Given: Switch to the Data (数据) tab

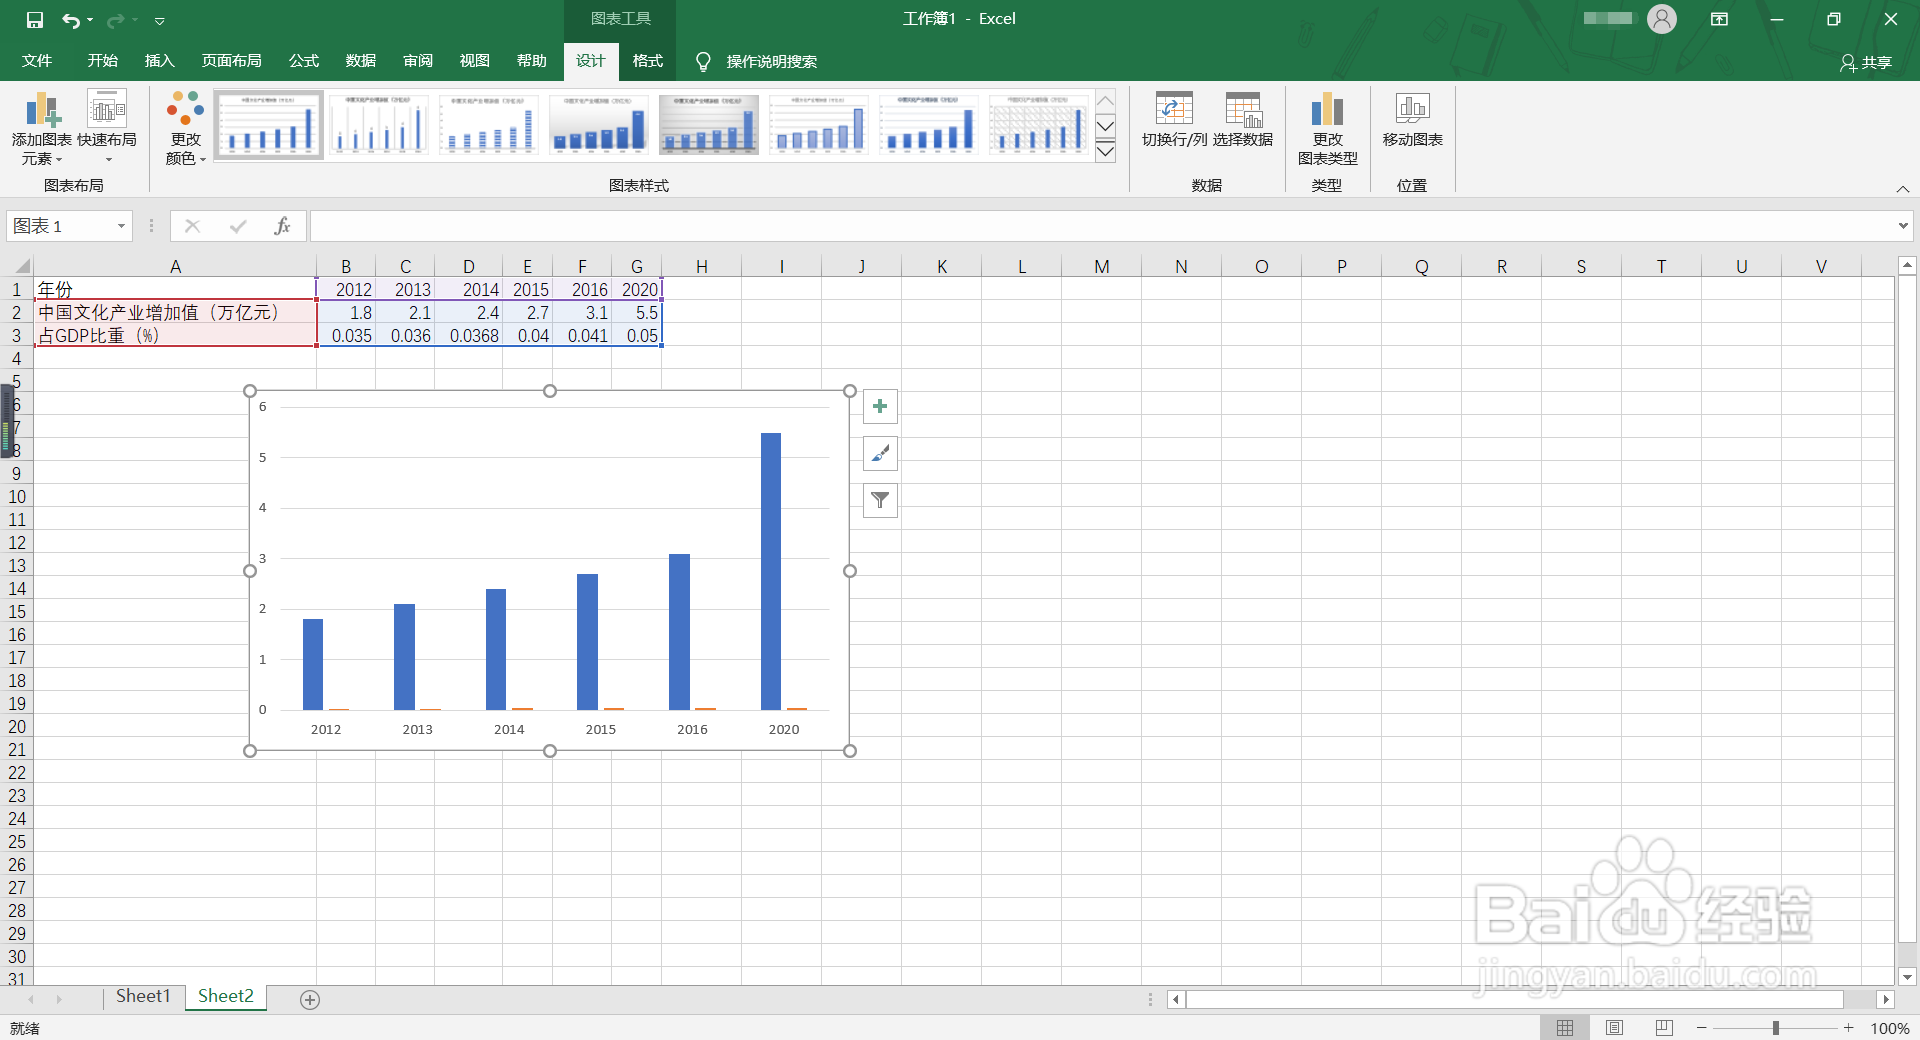Looking at the screenshot, I should point(360,61).
